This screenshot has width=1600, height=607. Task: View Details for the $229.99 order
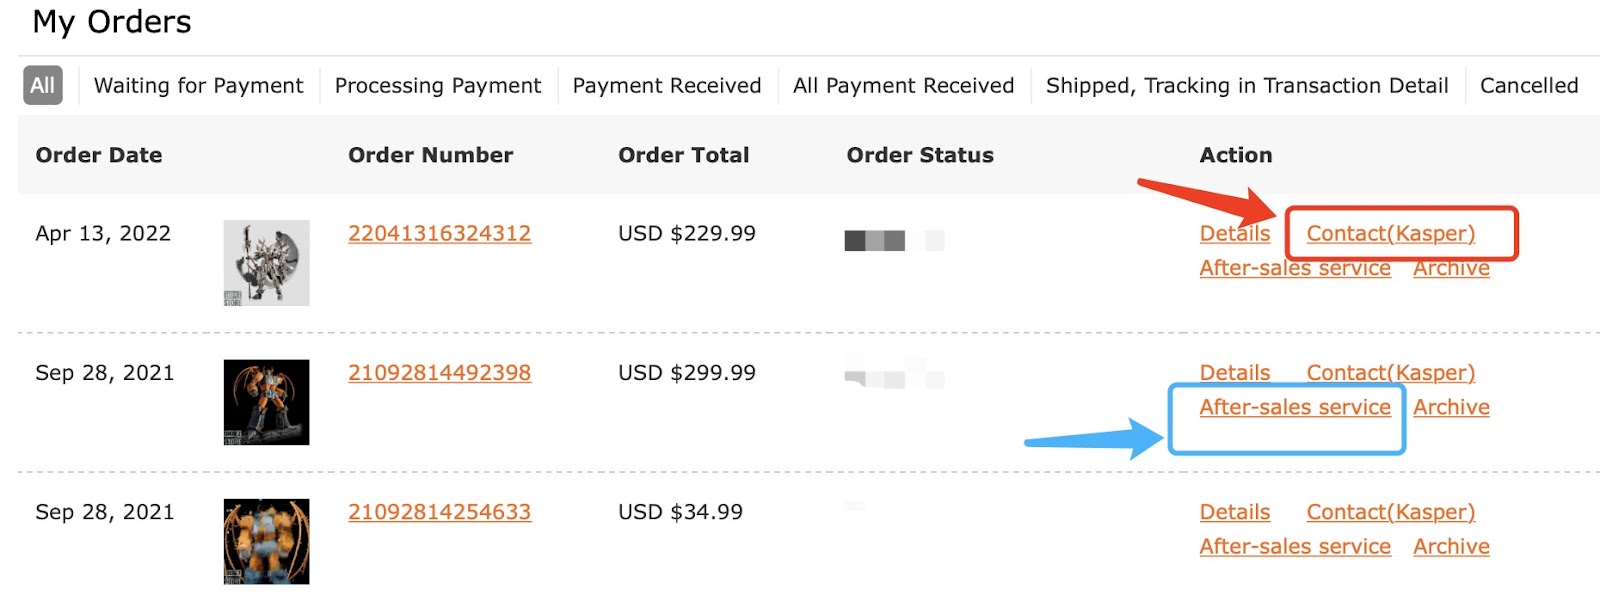click(1234, 234)
